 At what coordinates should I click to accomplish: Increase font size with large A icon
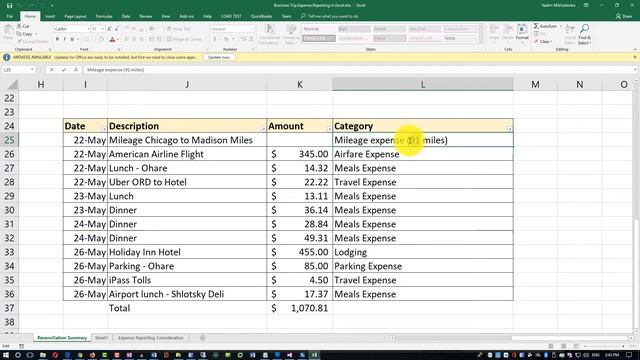click(109, 29)
